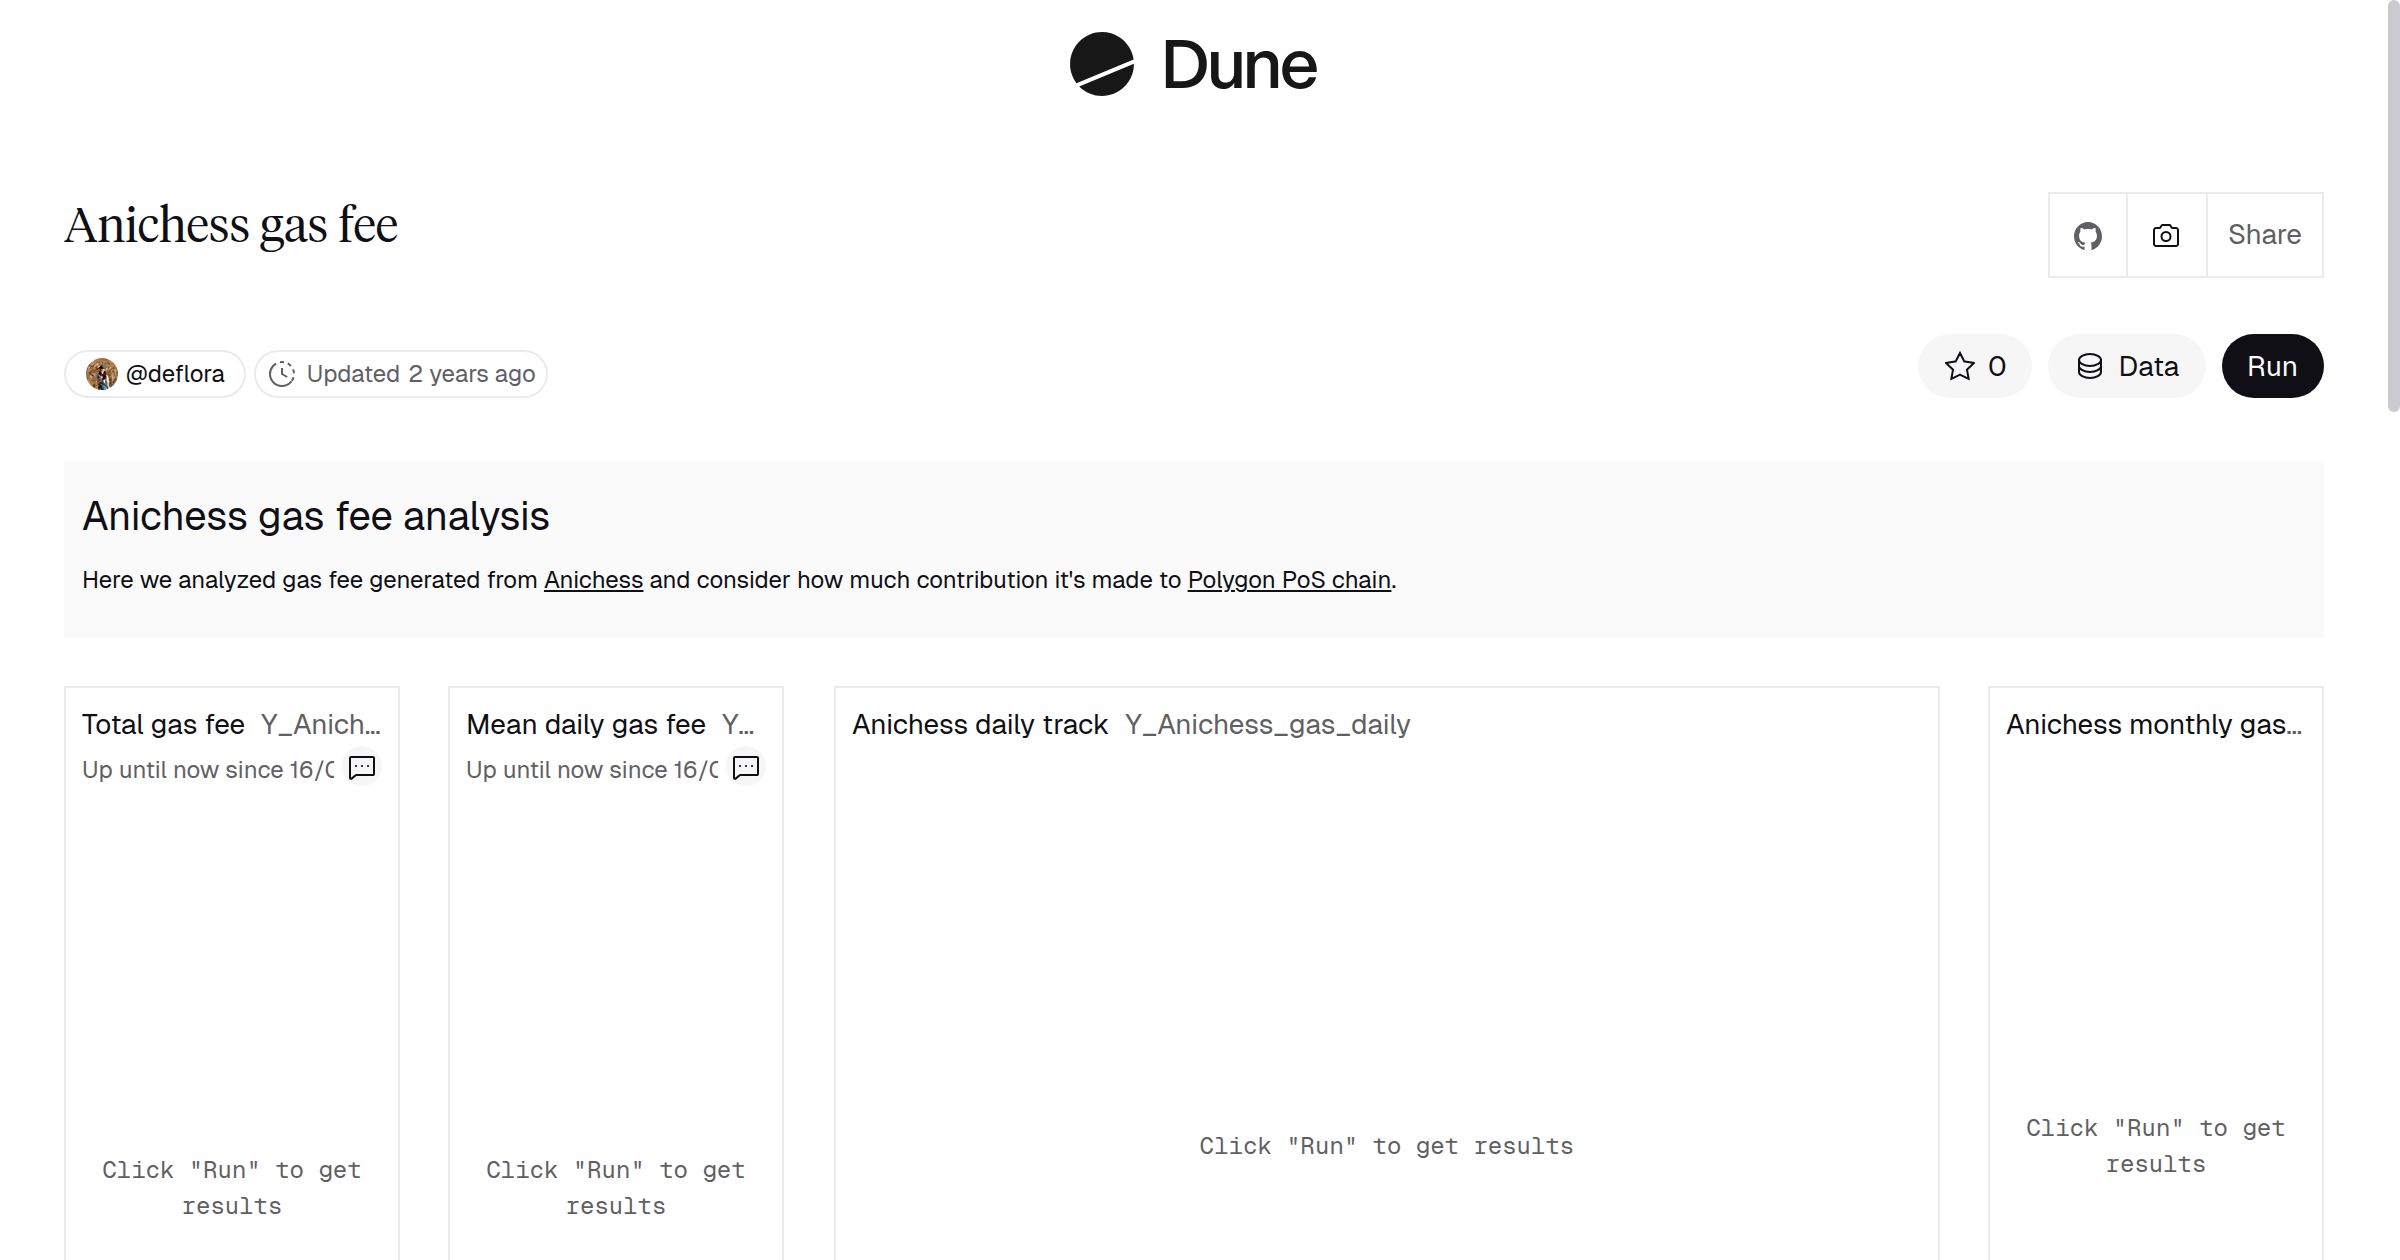The height and width of the screenshot is (1260, 2400).
Task: Click the Share button
Action: coord(2264,236)
